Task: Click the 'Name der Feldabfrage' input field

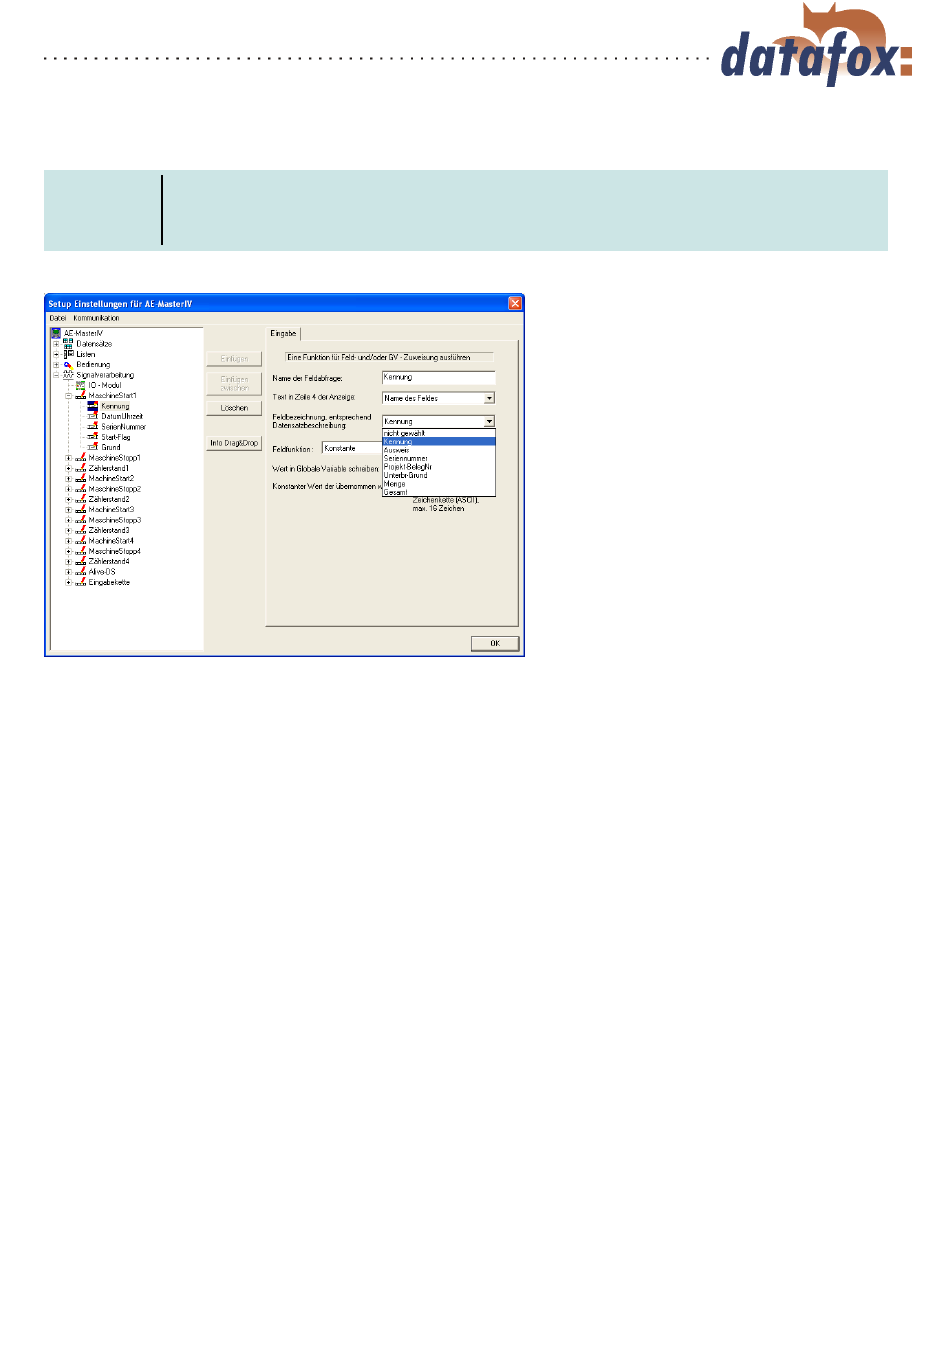Action: pyautogui.click(x=438, y=378)
